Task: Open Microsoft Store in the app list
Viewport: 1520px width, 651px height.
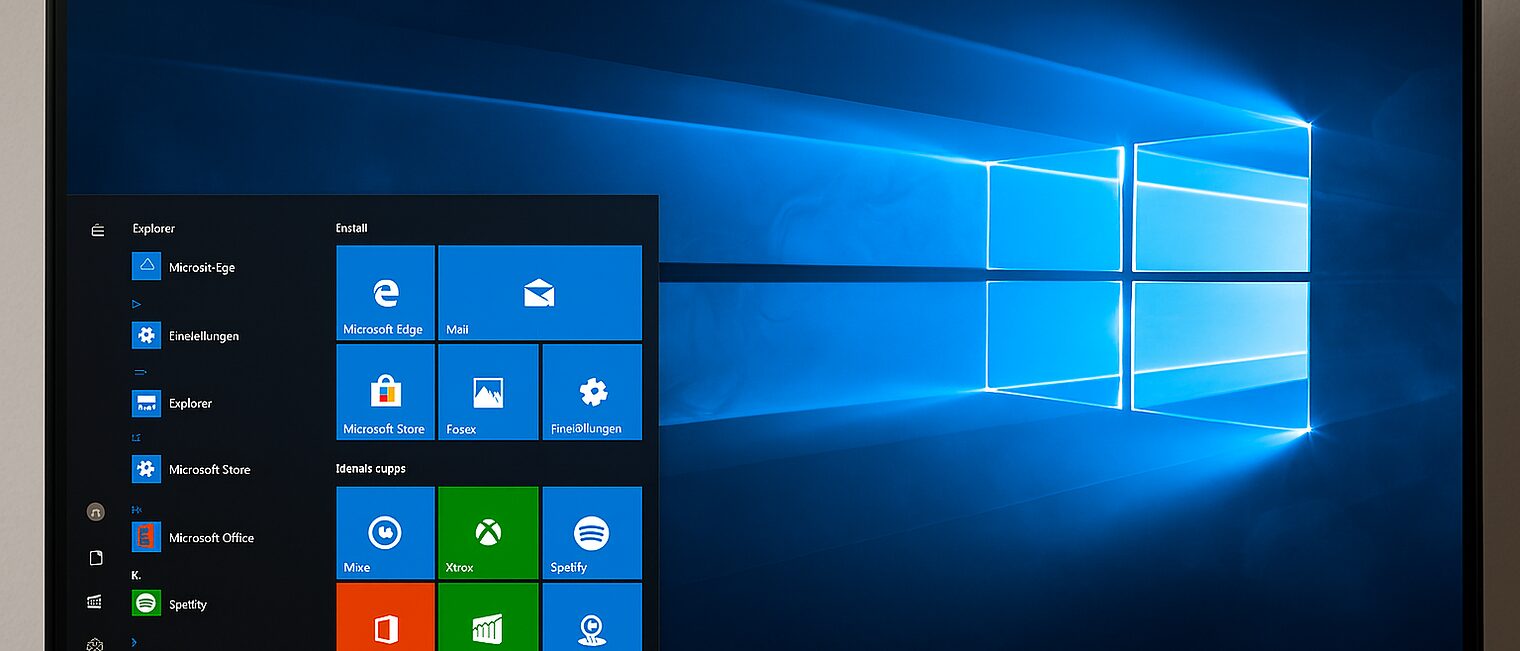Action: 191,469
